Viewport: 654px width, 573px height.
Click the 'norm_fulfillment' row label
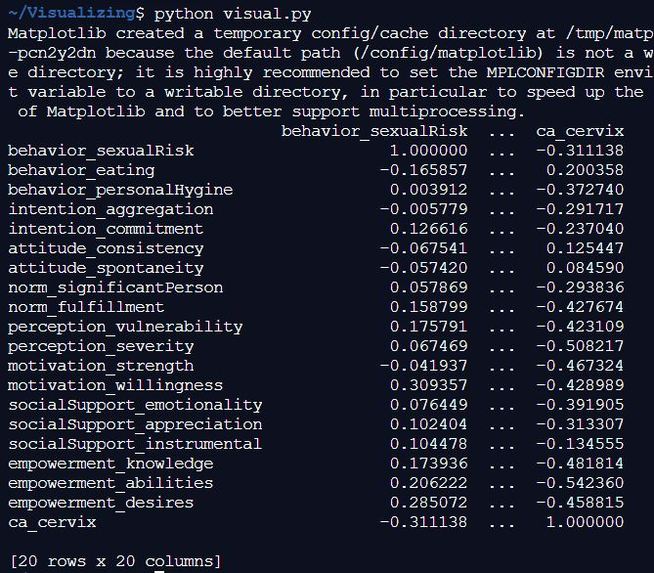pyautogui.click(x=86, y=307)
